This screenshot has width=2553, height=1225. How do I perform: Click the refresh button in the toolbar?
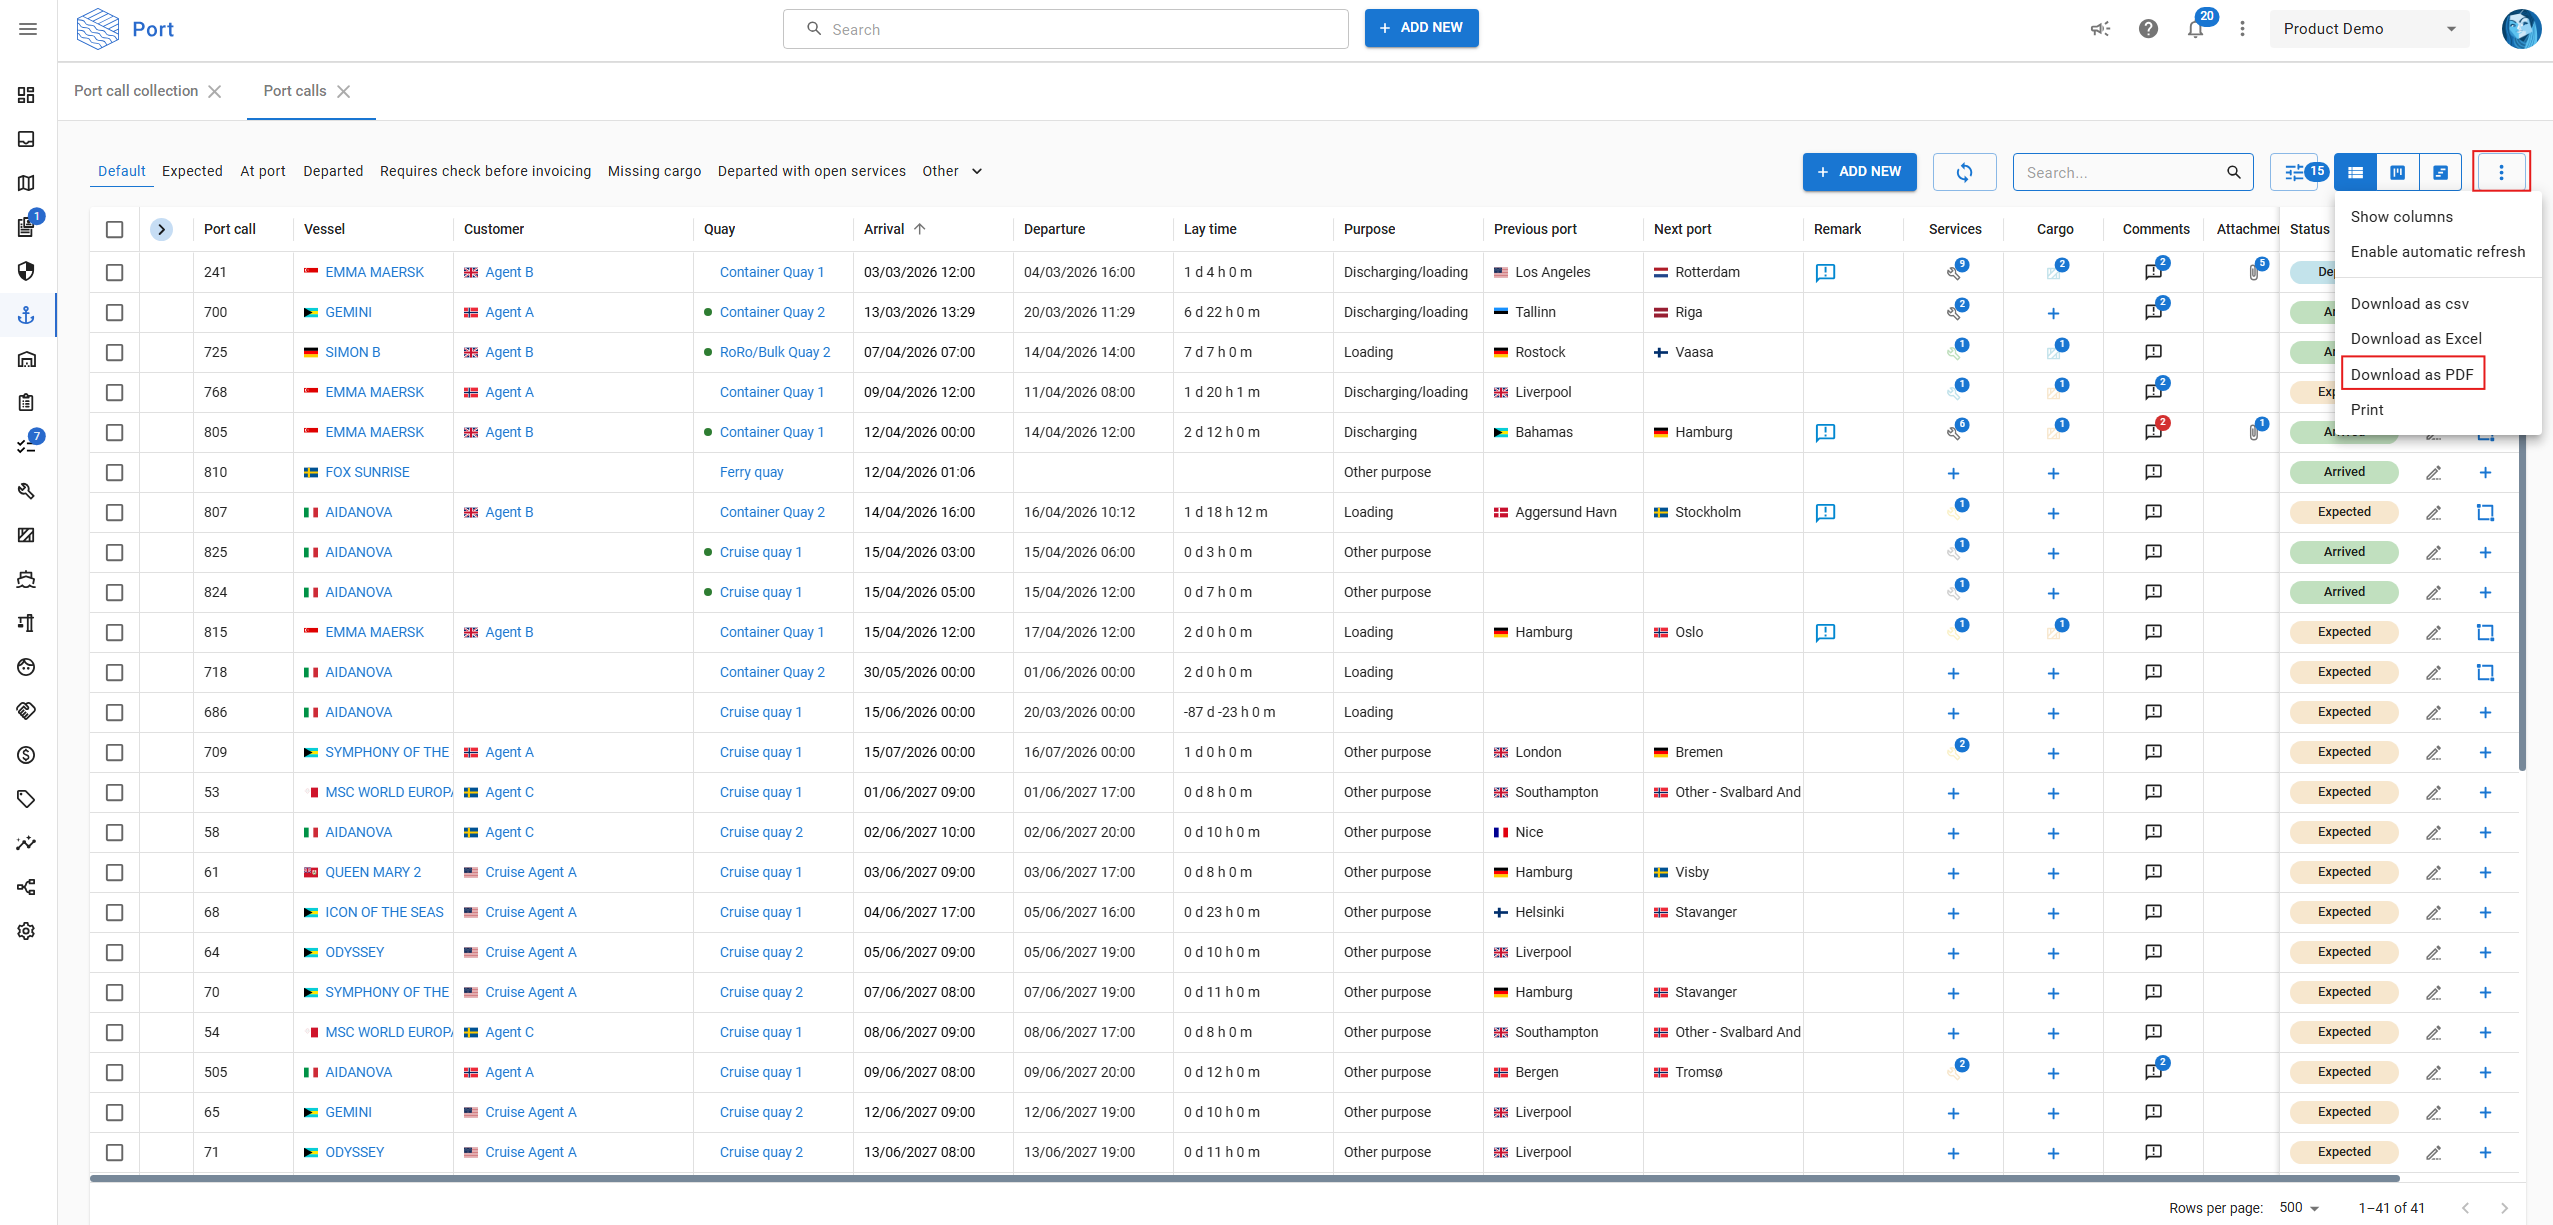pos(1964,172)
